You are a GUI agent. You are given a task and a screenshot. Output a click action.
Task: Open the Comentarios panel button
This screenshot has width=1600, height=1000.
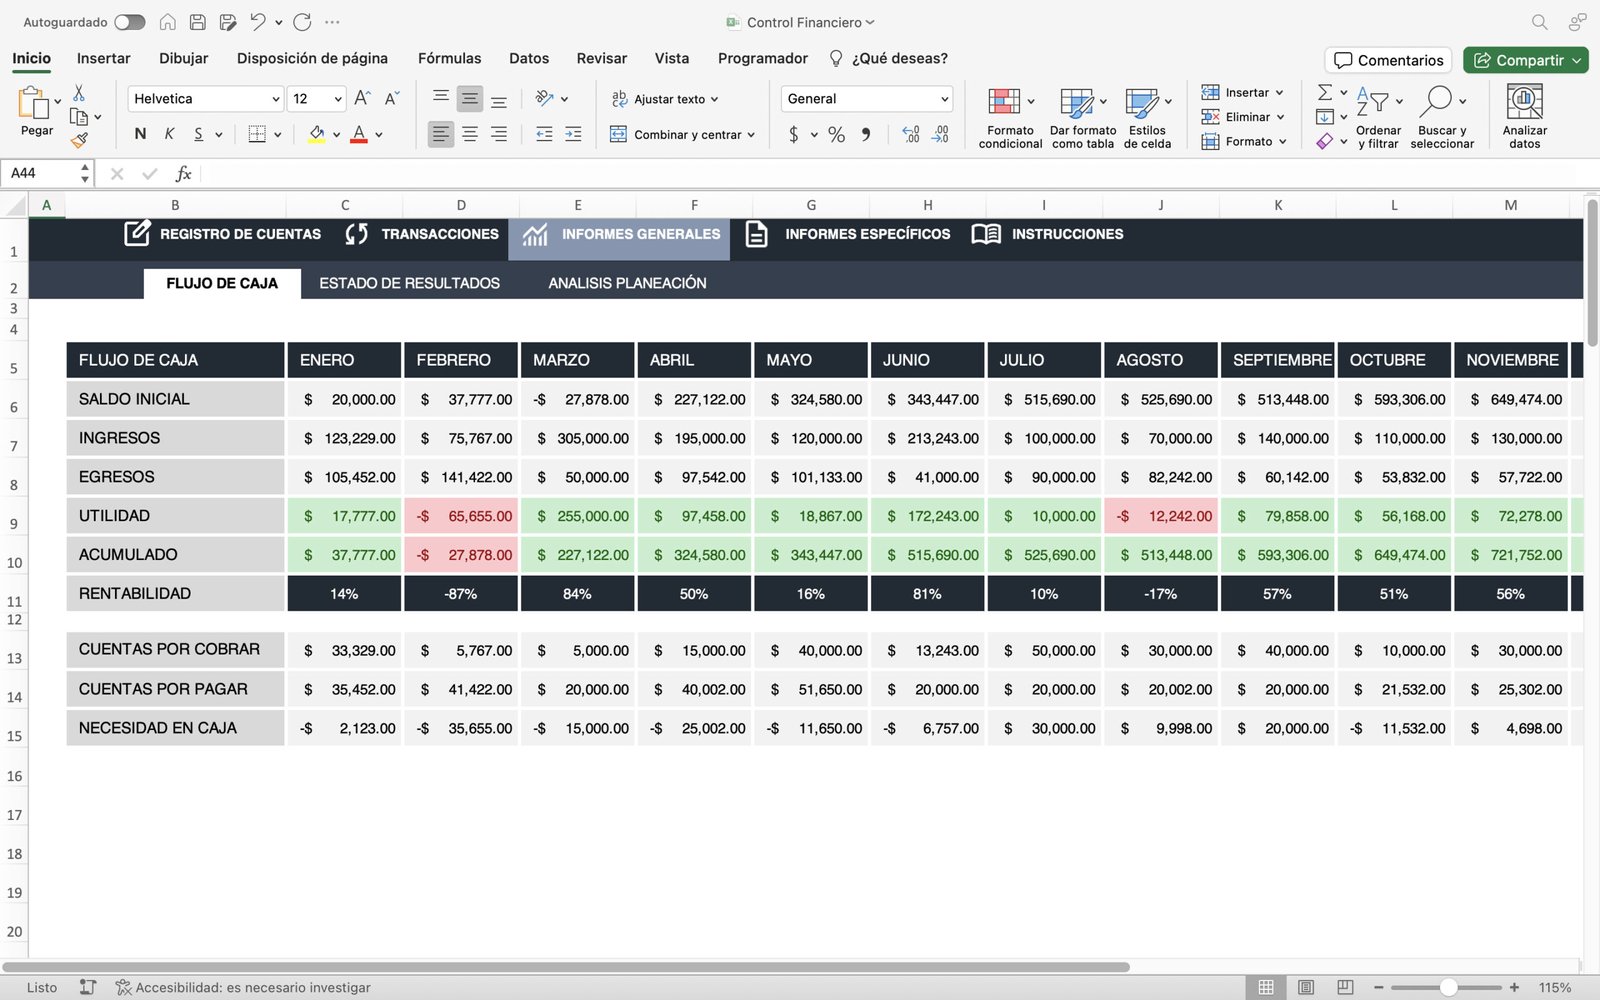[1389, 60]
